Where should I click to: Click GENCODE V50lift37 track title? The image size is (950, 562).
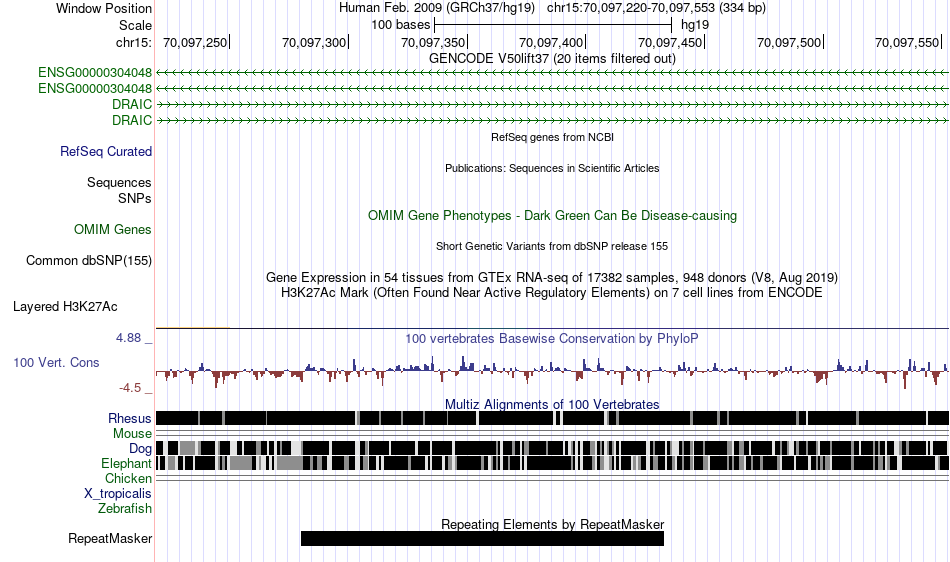tap(552, 58)
